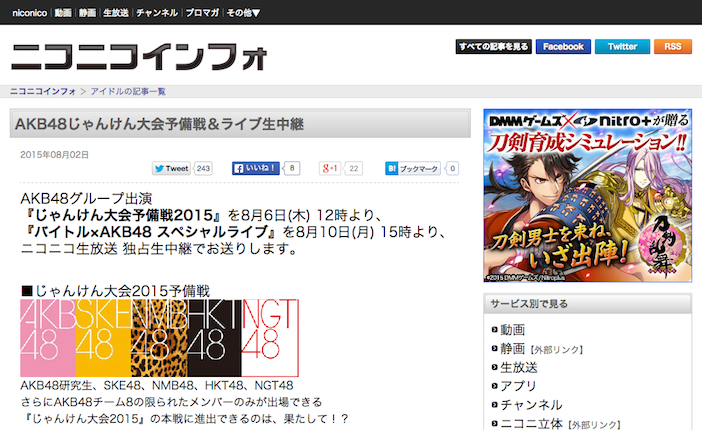This screenshot has width=702, height=430.
Task: Click the 『バイトル×AKB48 スペシャルライブ』 bold text
Action: (x=150, y=232)
